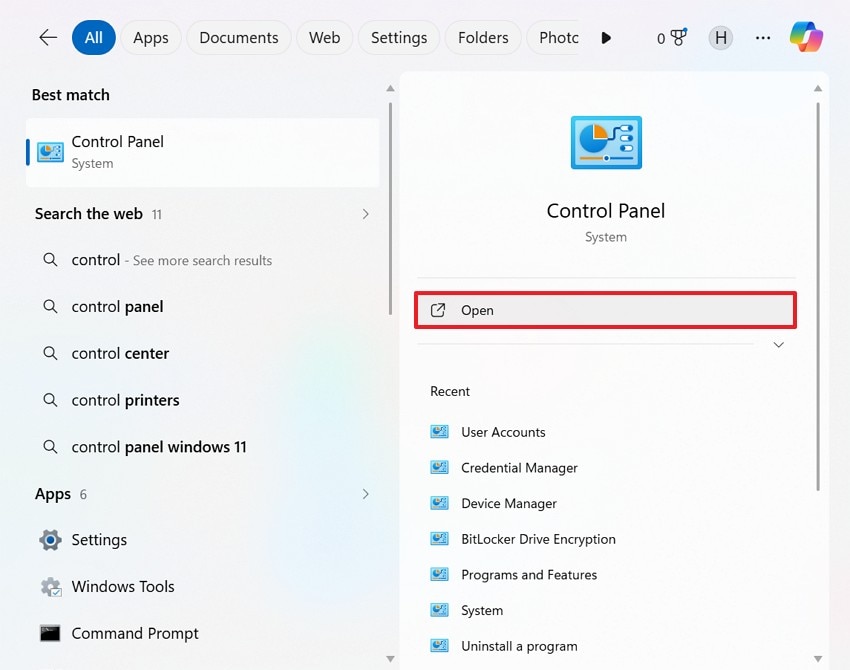This screenshot has width=850, height=670.
Task: Click the icon beside the System recent item
Action: (x=439, y=610)
